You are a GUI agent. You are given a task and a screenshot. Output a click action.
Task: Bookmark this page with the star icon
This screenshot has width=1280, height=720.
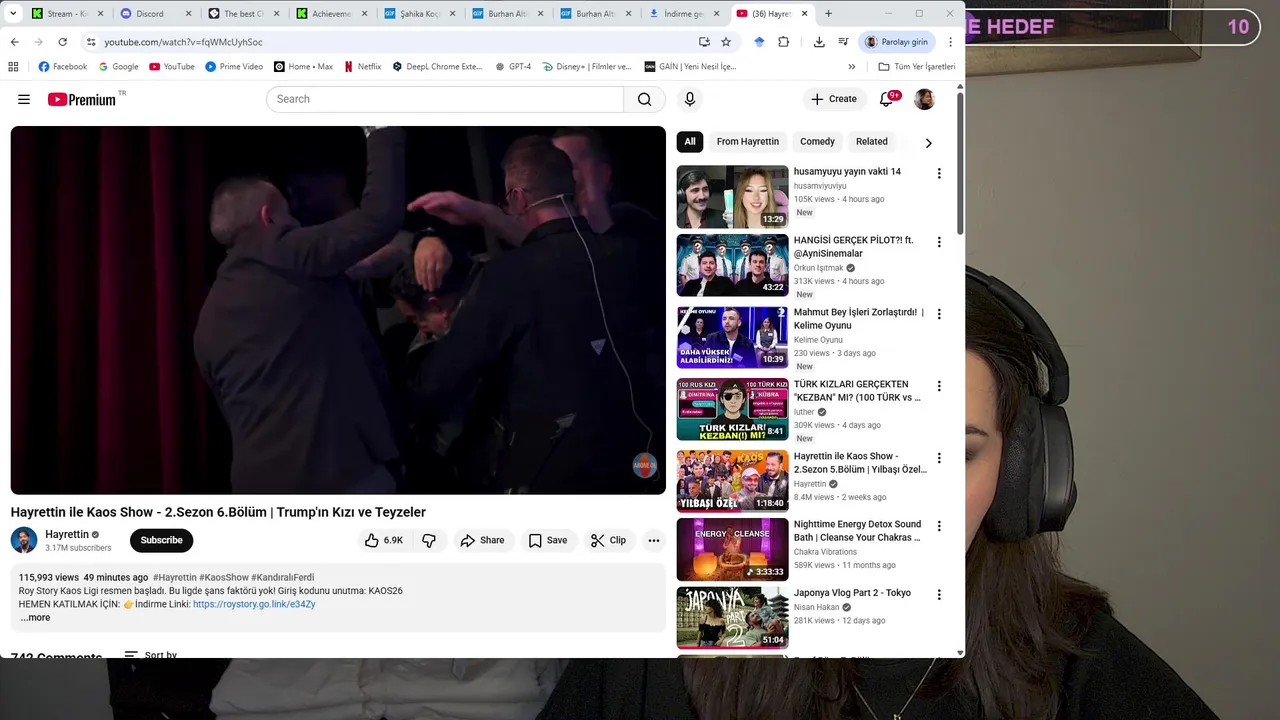pos(726,42)
